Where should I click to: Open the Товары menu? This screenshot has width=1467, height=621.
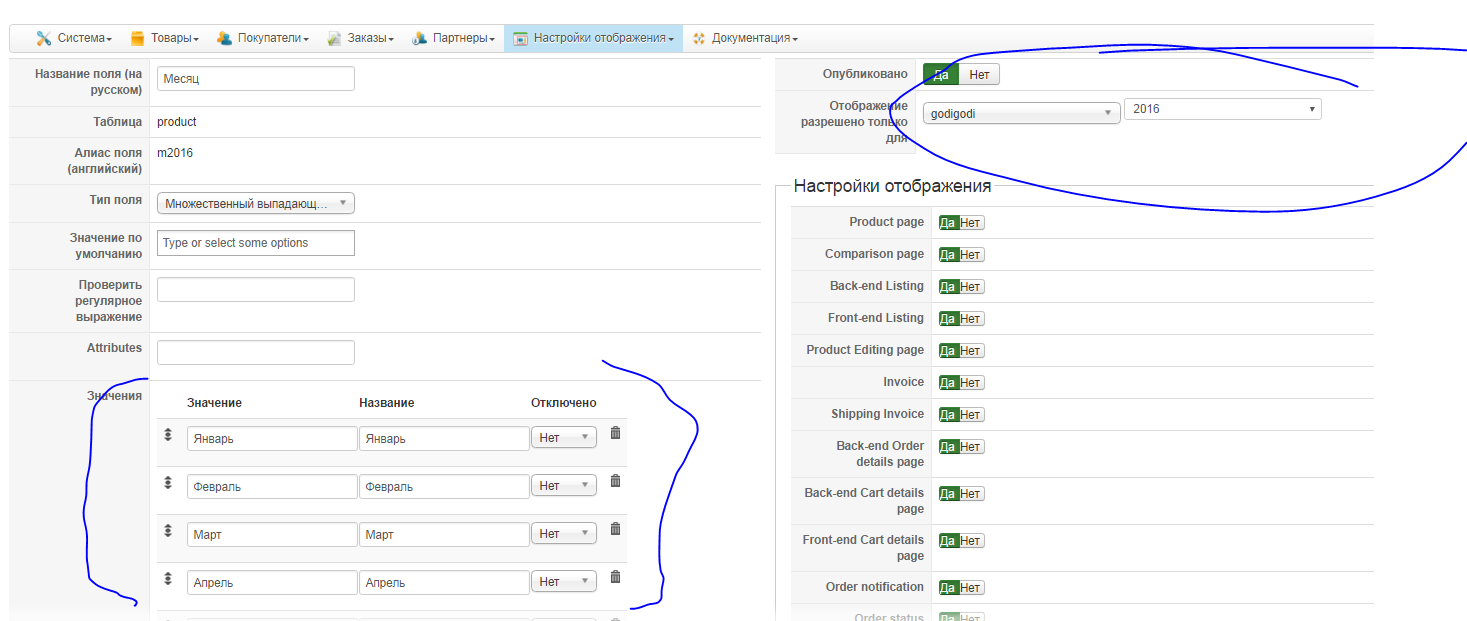point(165,38)
